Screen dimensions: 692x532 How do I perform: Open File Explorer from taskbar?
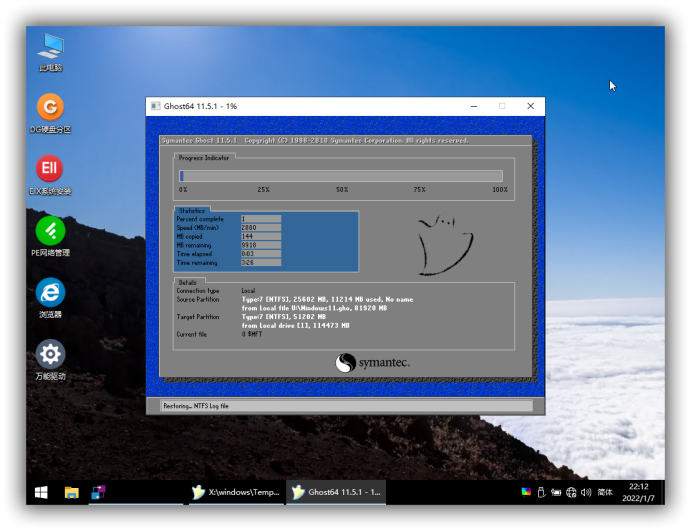click(71, 492)
